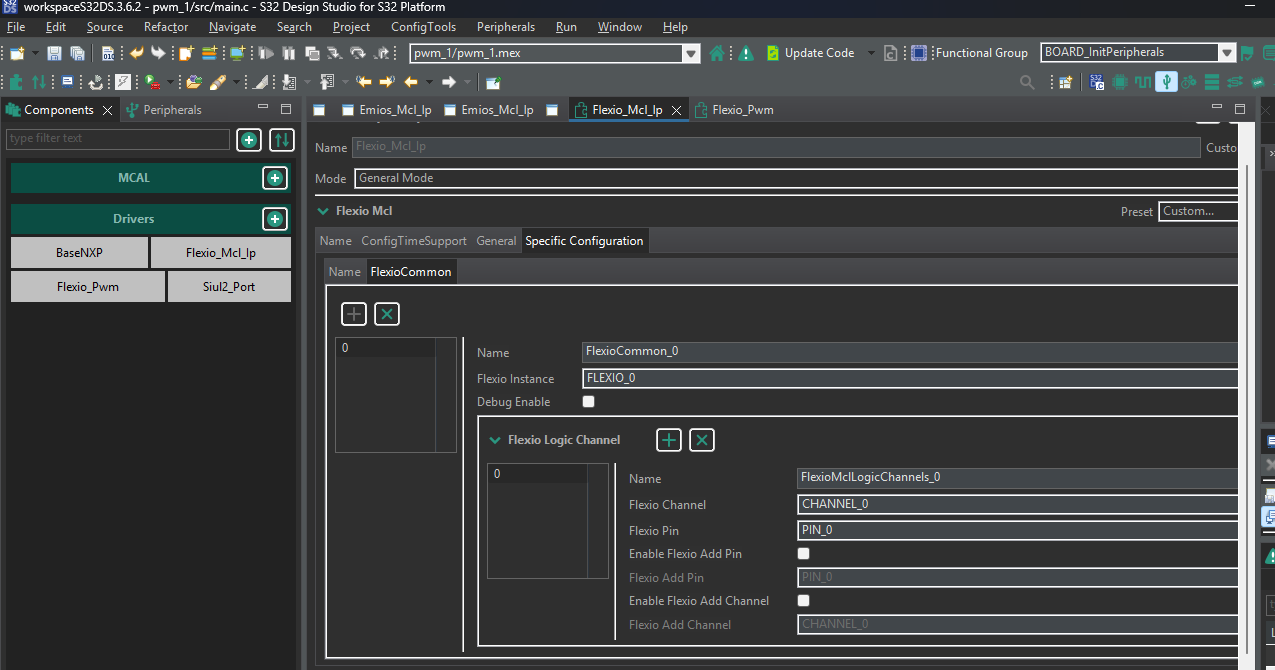
Task: Select the Siul2_Port driver
Action: [229, 287]
